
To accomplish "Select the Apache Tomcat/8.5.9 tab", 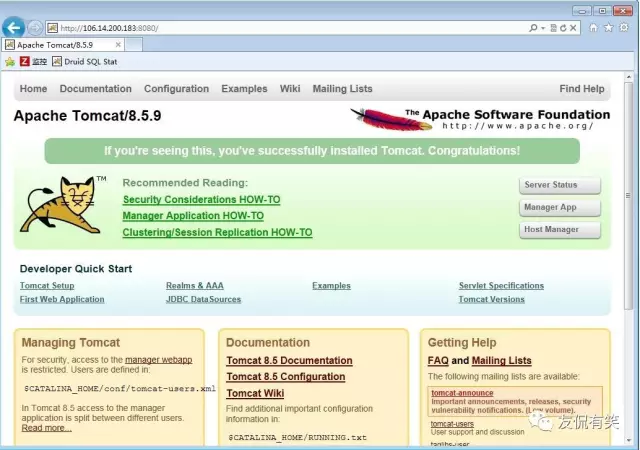I will point(63,45).
